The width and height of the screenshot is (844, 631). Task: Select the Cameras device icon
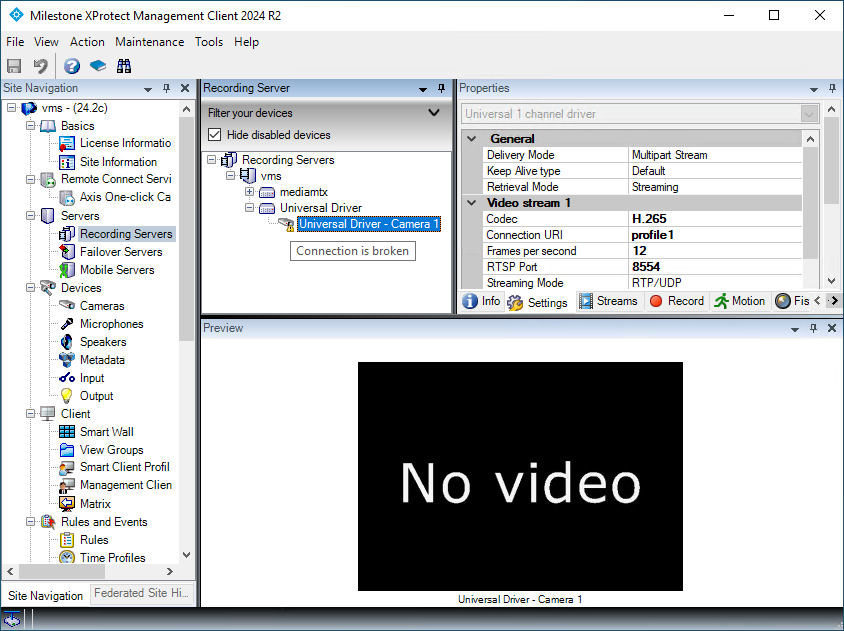[67, 305]
